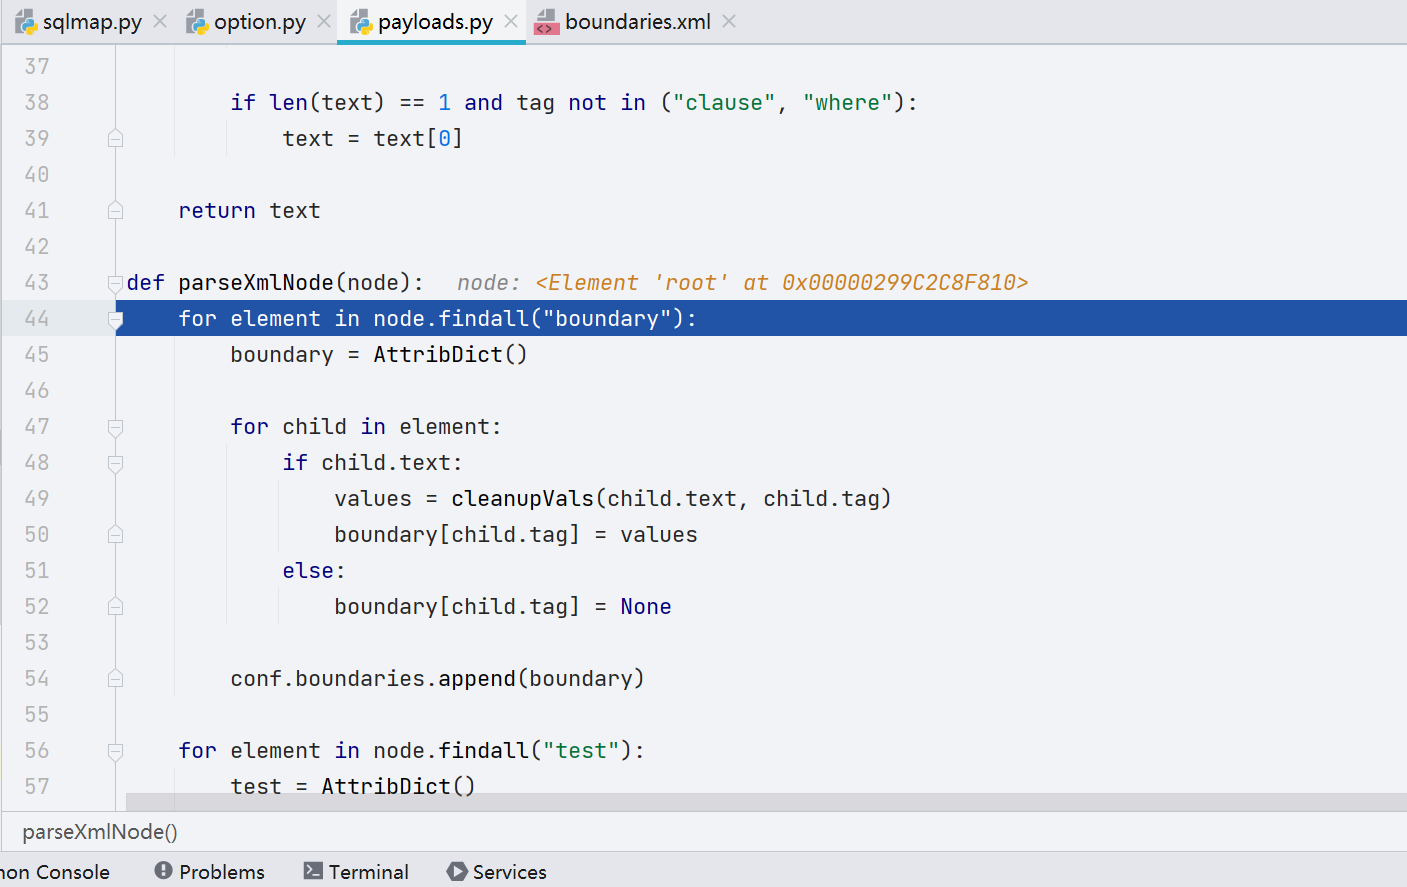Viewport: 1407px width, 887px height.
Task: Click the 'else:' keyword on line 51
Action: (x=314, y=571)
